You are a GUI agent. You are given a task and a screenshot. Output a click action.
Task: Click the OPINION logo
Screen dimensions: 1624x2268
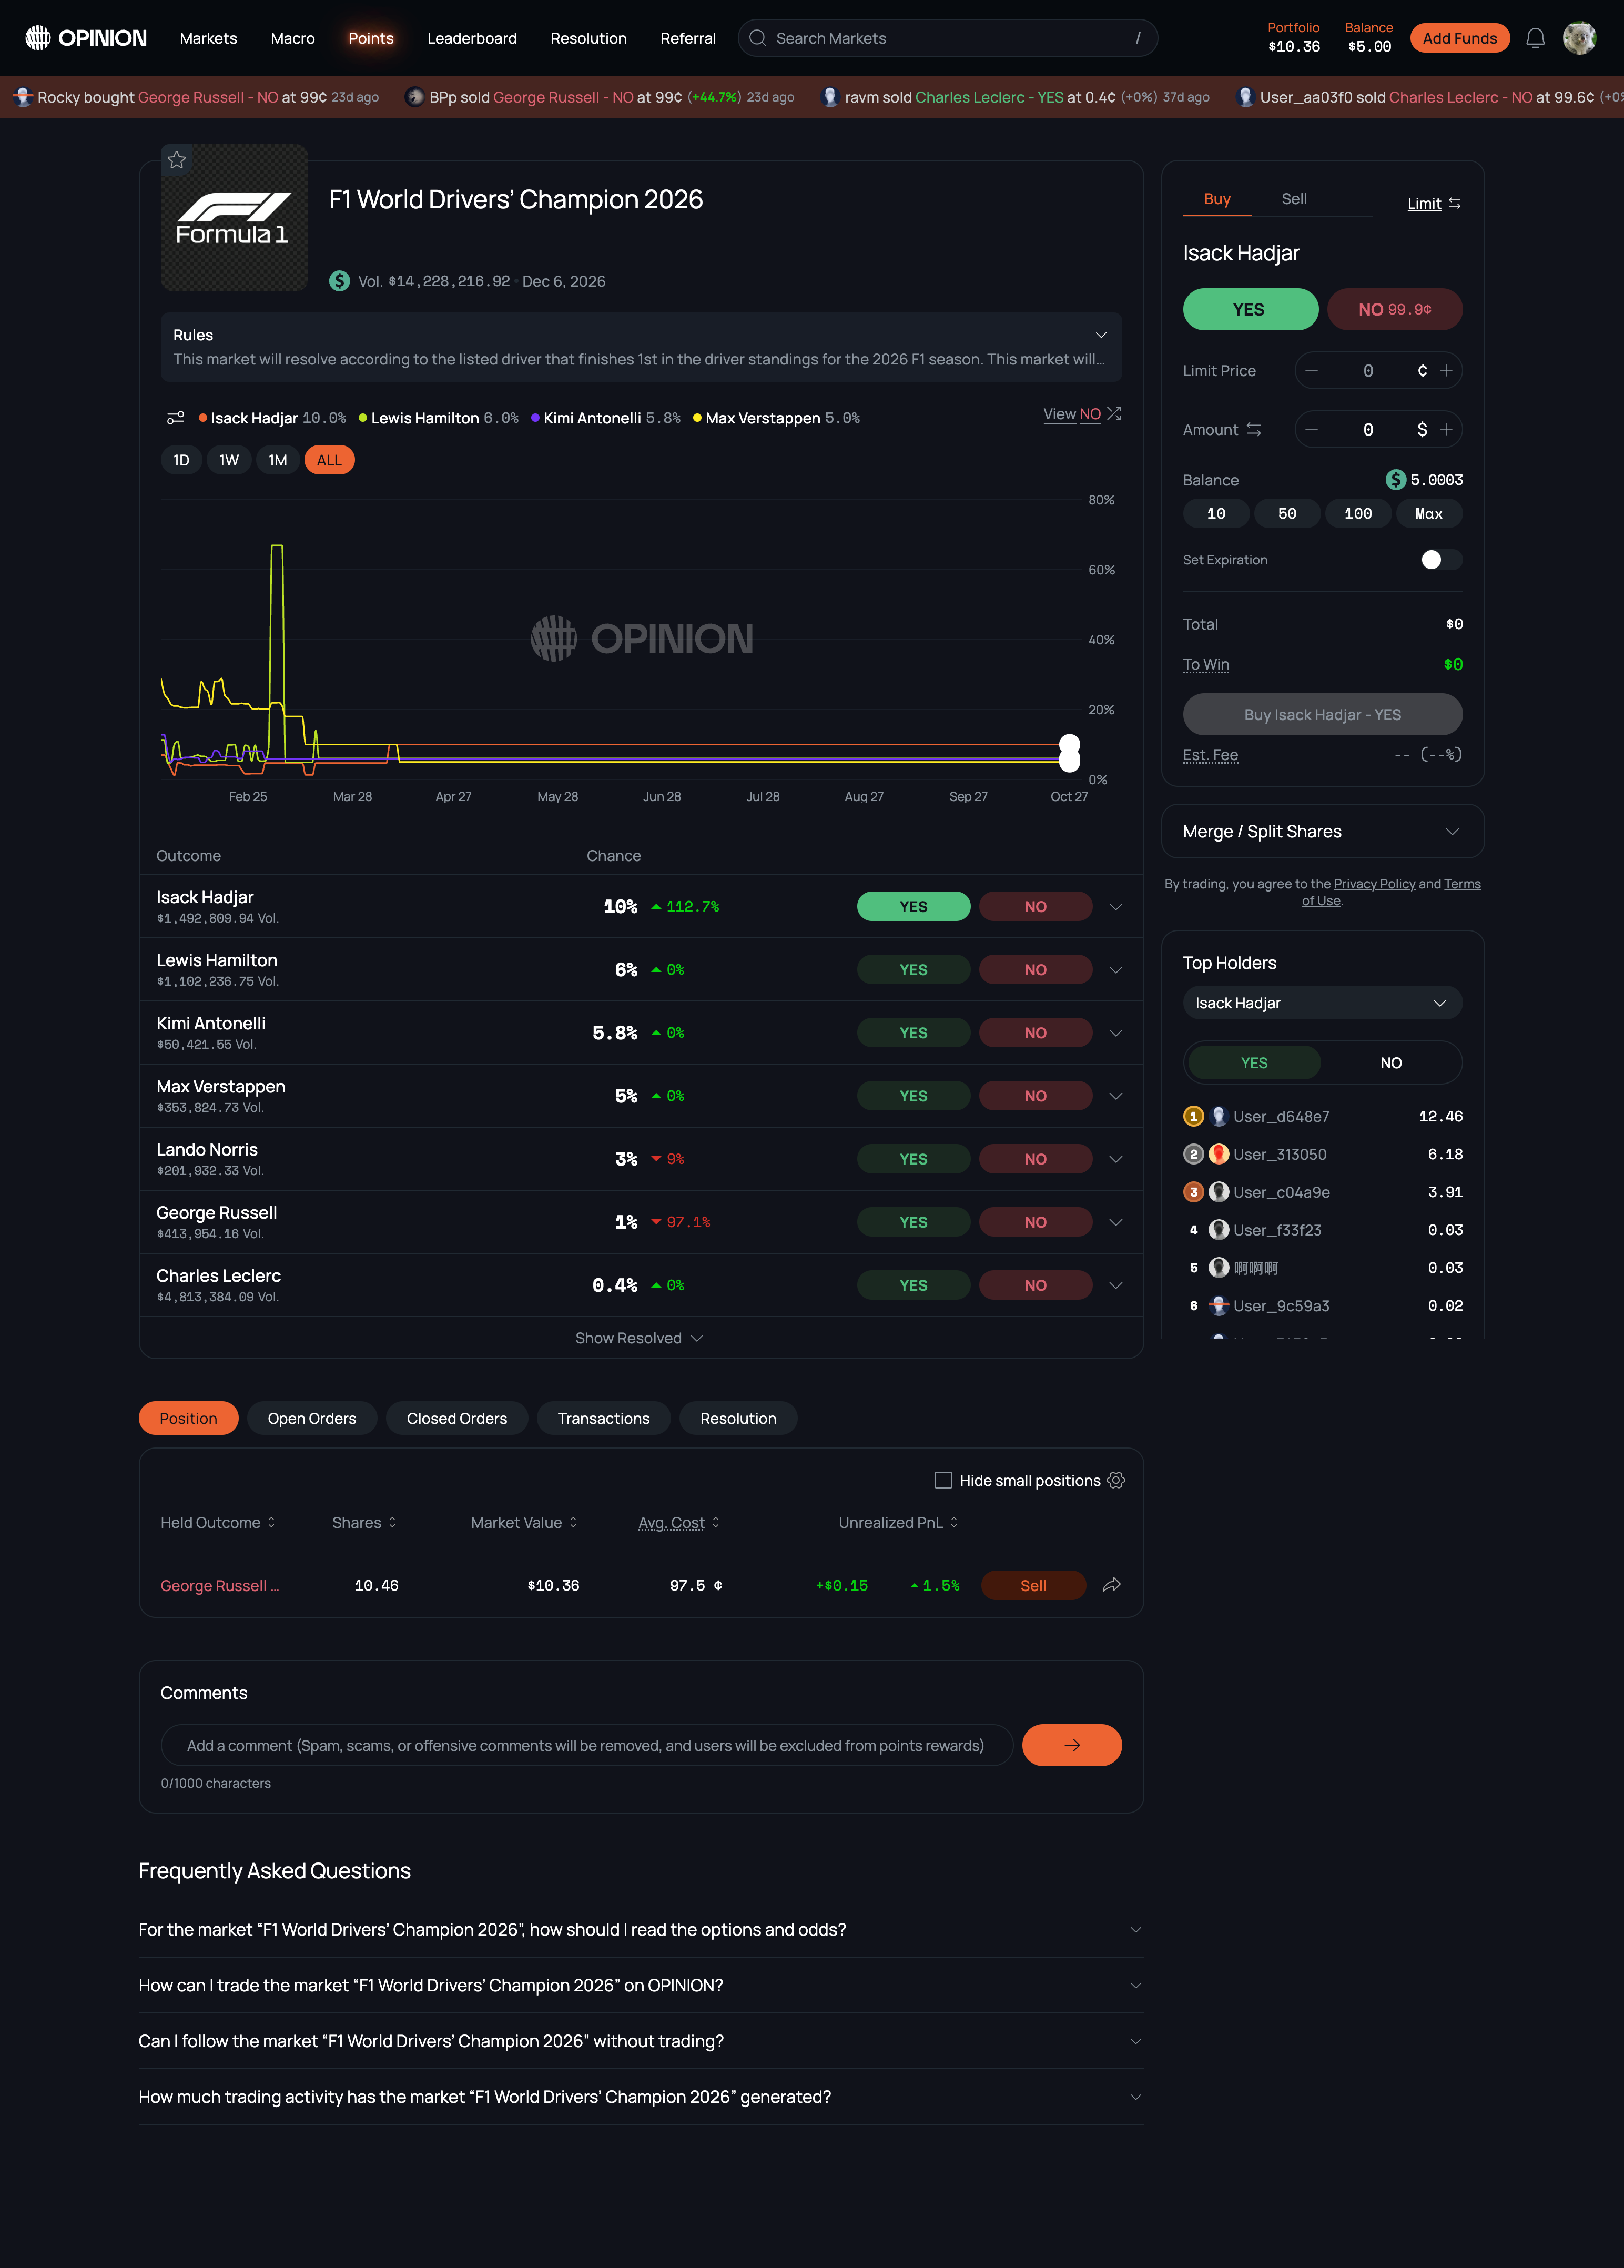coord(86,38)
